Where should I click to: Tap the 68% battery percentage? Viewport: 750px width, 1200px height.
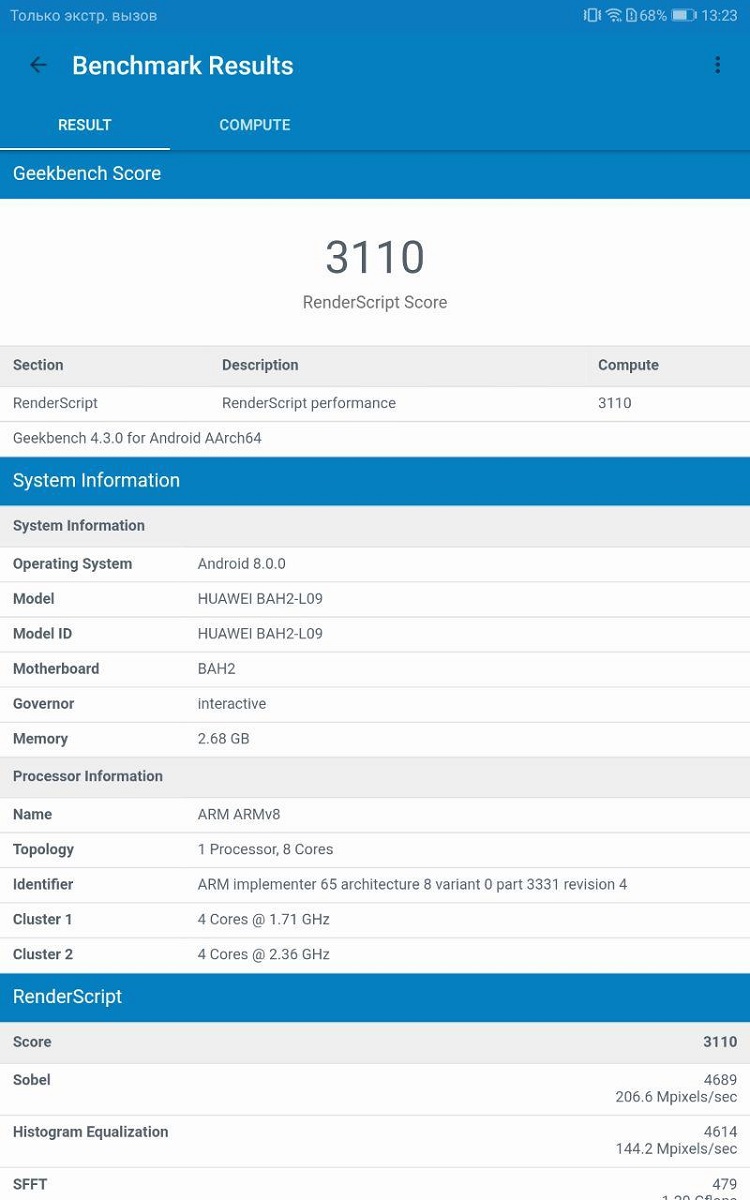653,15
